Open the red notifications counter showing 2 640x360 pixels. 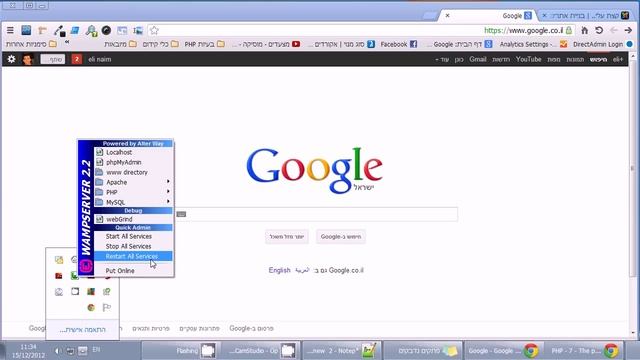click(76, 59)
